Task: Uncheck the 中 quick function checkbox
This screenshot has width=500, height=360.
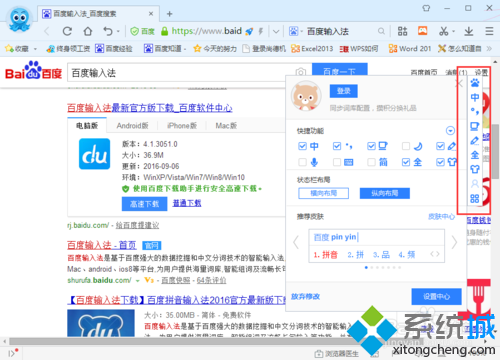Action: (x=302, y=146)
